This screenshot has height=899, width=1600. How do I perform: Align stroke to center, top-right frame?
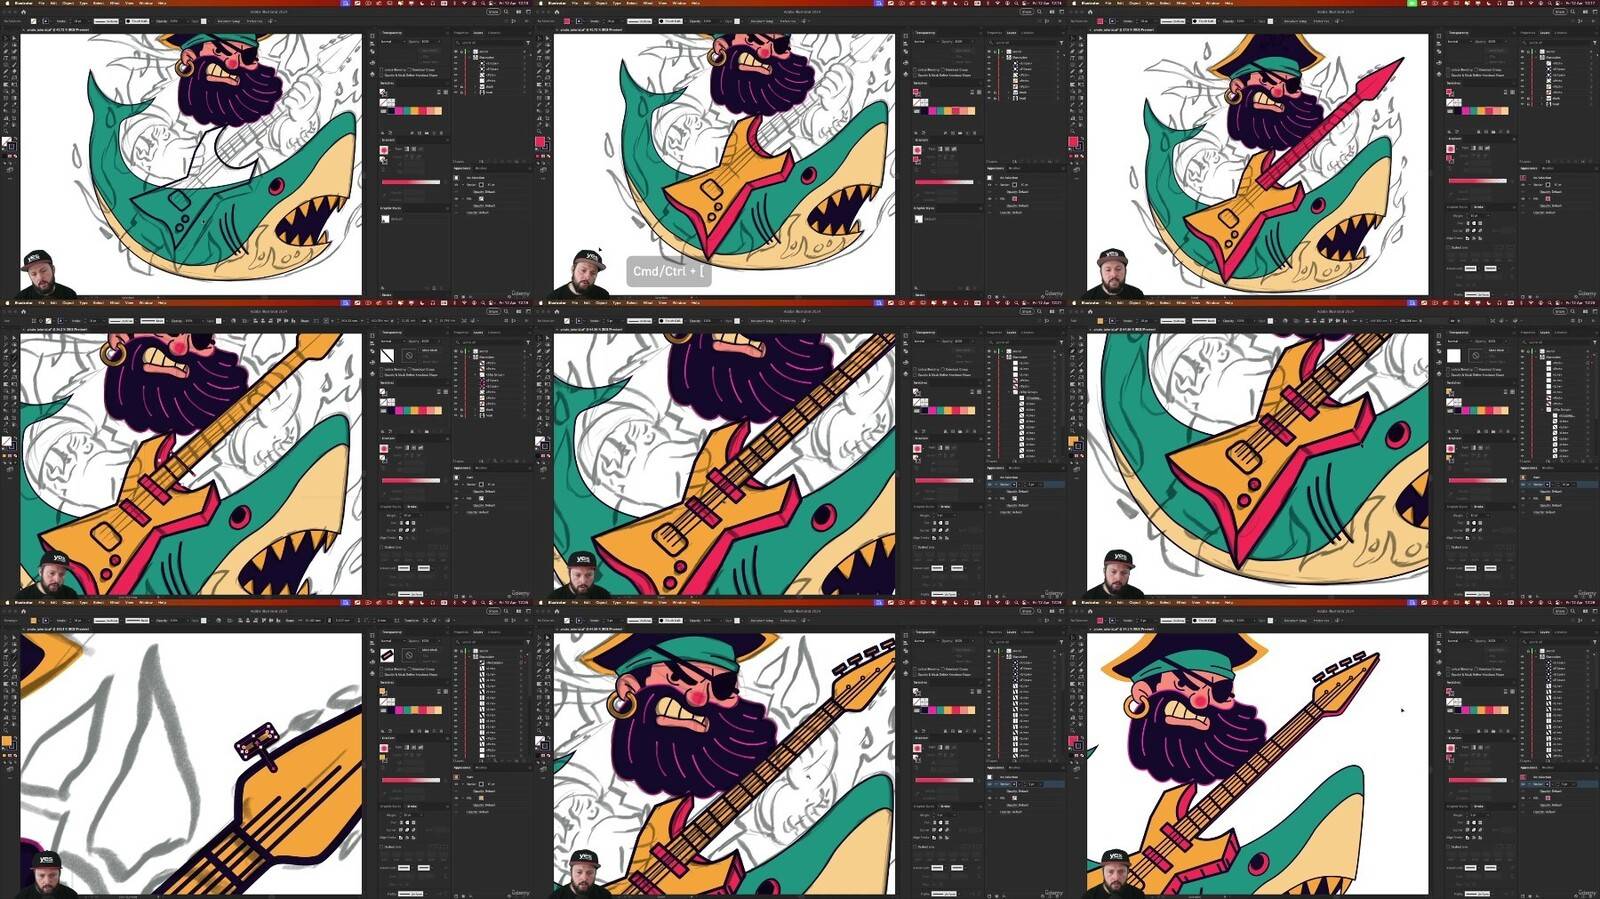tap(1467, 238)
